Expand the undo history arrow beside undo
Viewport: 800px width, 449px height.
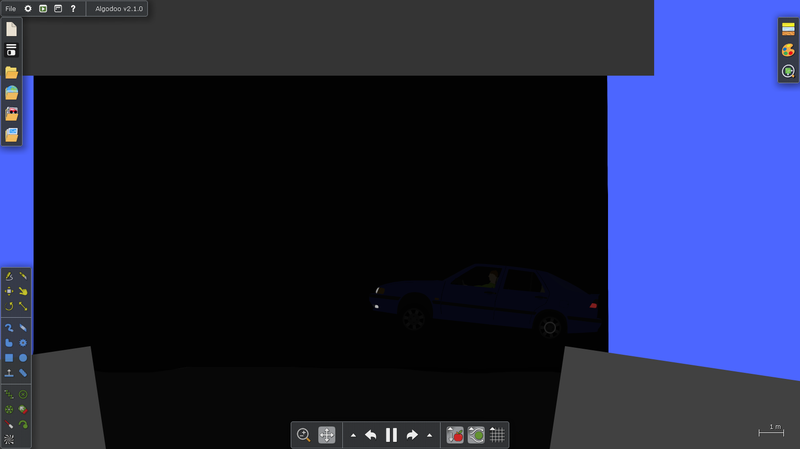coord(353,436)
